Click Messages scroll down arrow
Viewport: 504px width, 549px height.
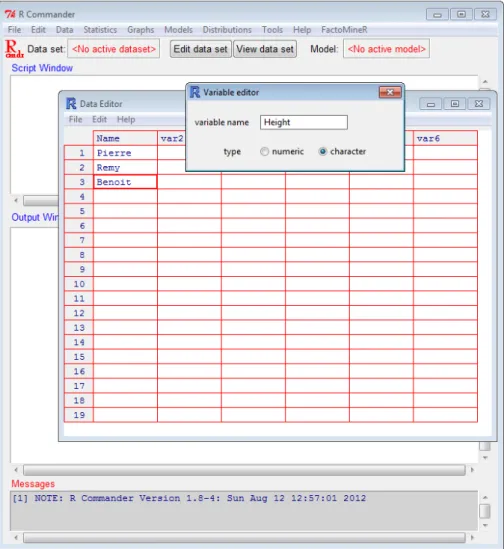(x=485, y=525)
